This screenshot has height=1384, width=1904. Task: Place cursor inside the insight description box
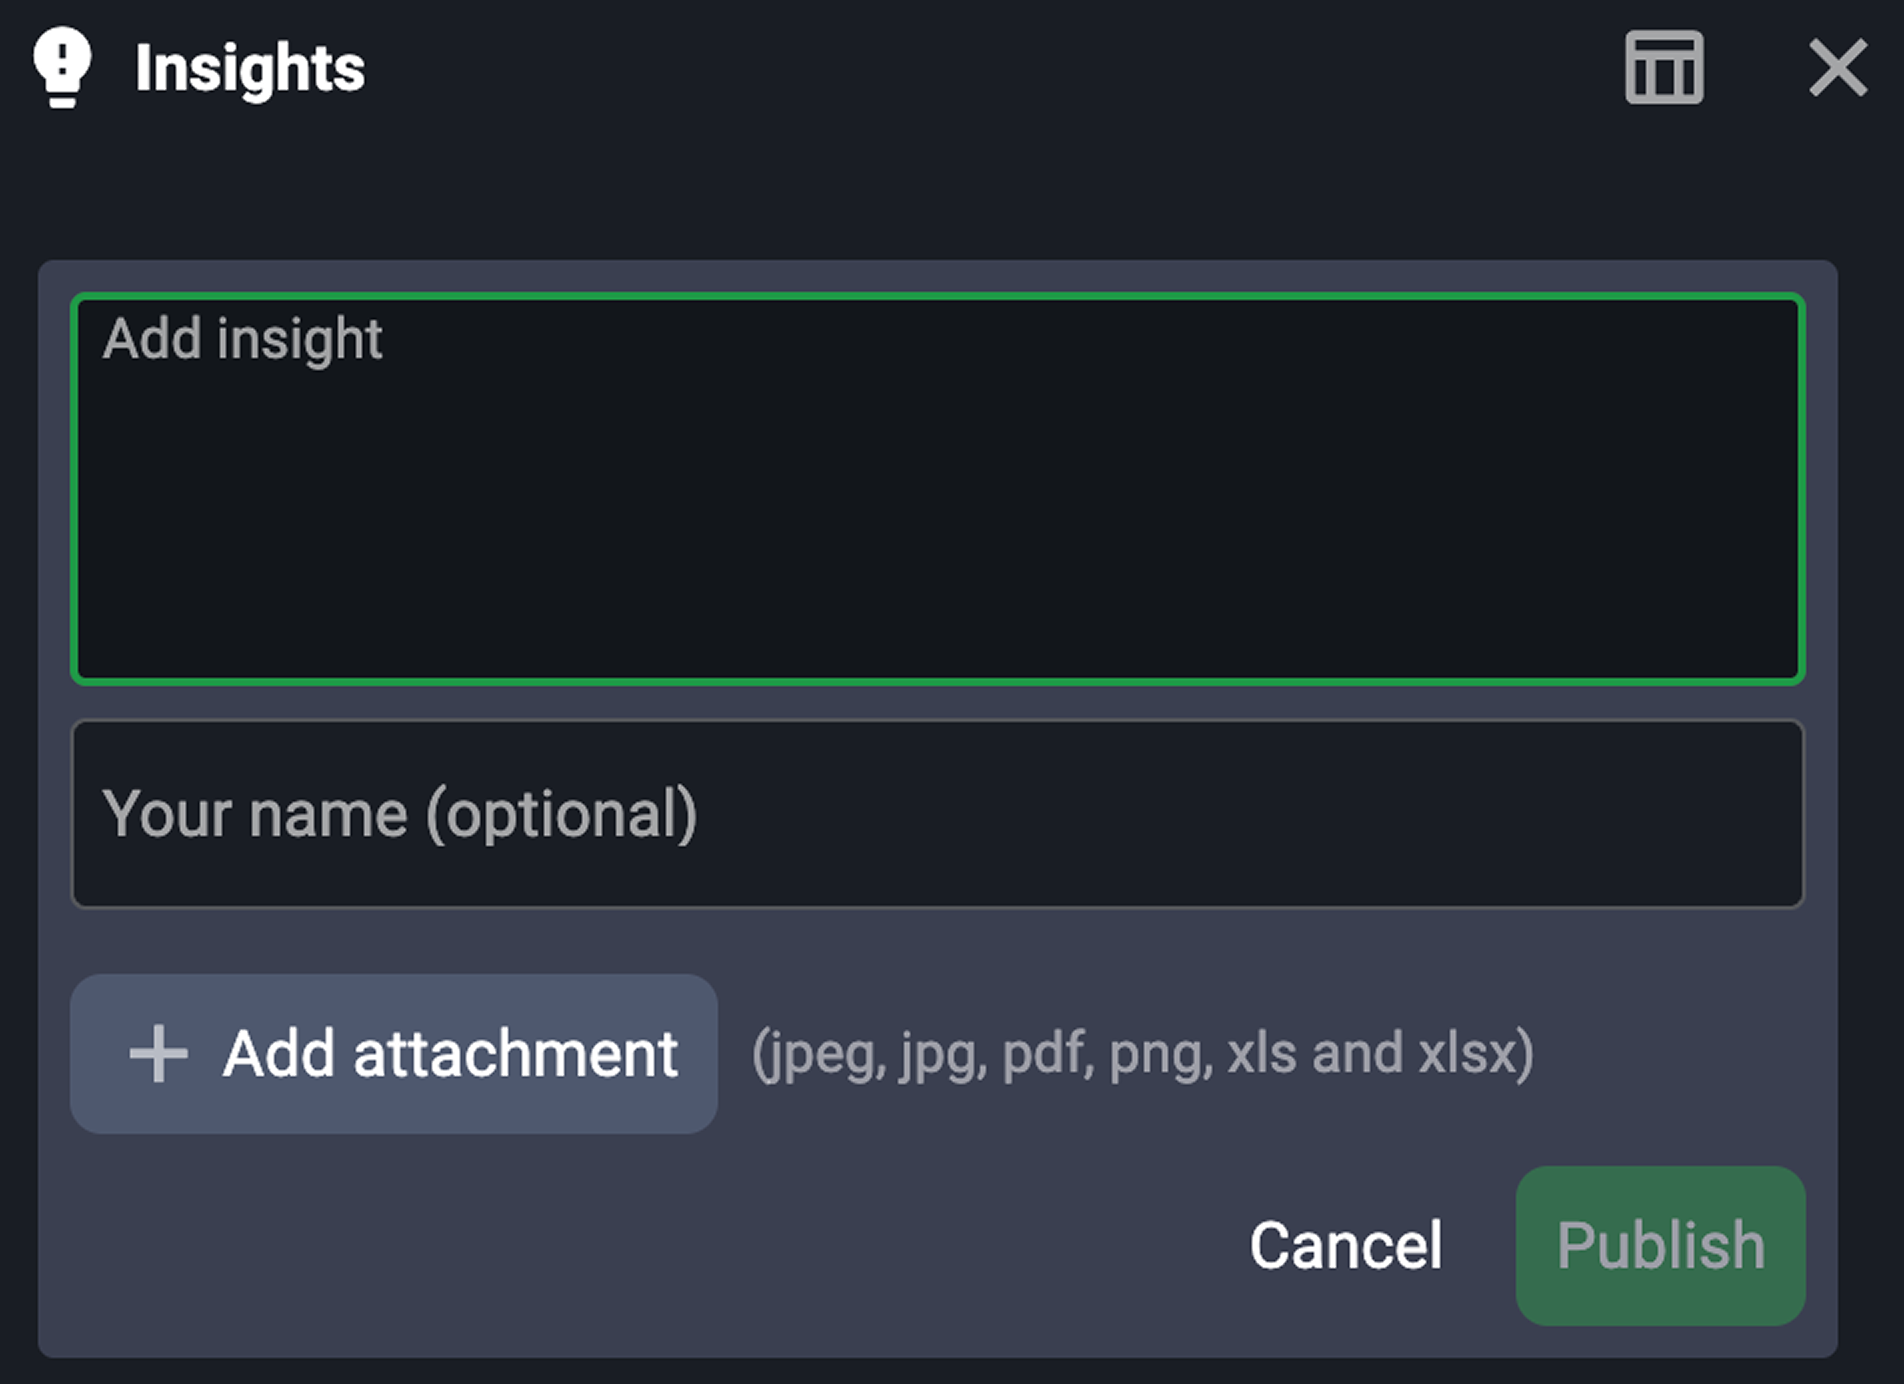[935, 487]
